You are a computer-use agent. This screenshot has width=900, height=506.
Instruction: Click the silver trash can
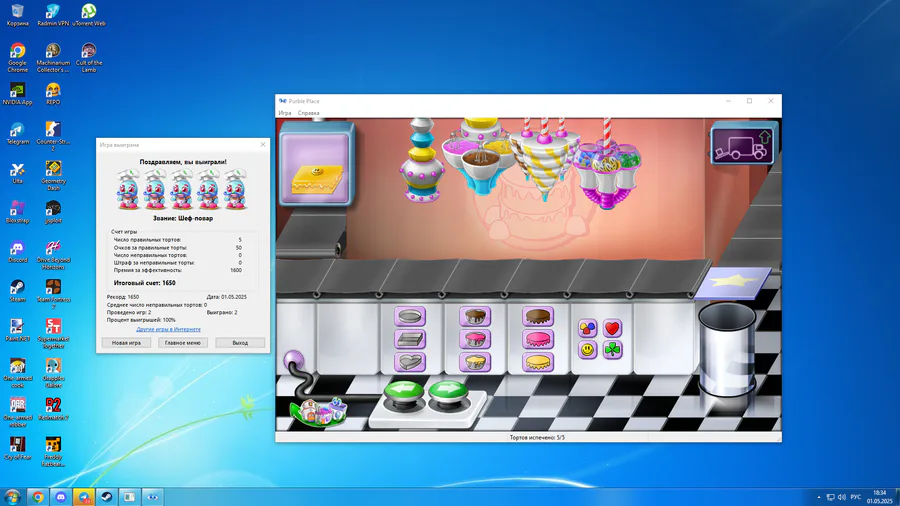coord(727,349)
